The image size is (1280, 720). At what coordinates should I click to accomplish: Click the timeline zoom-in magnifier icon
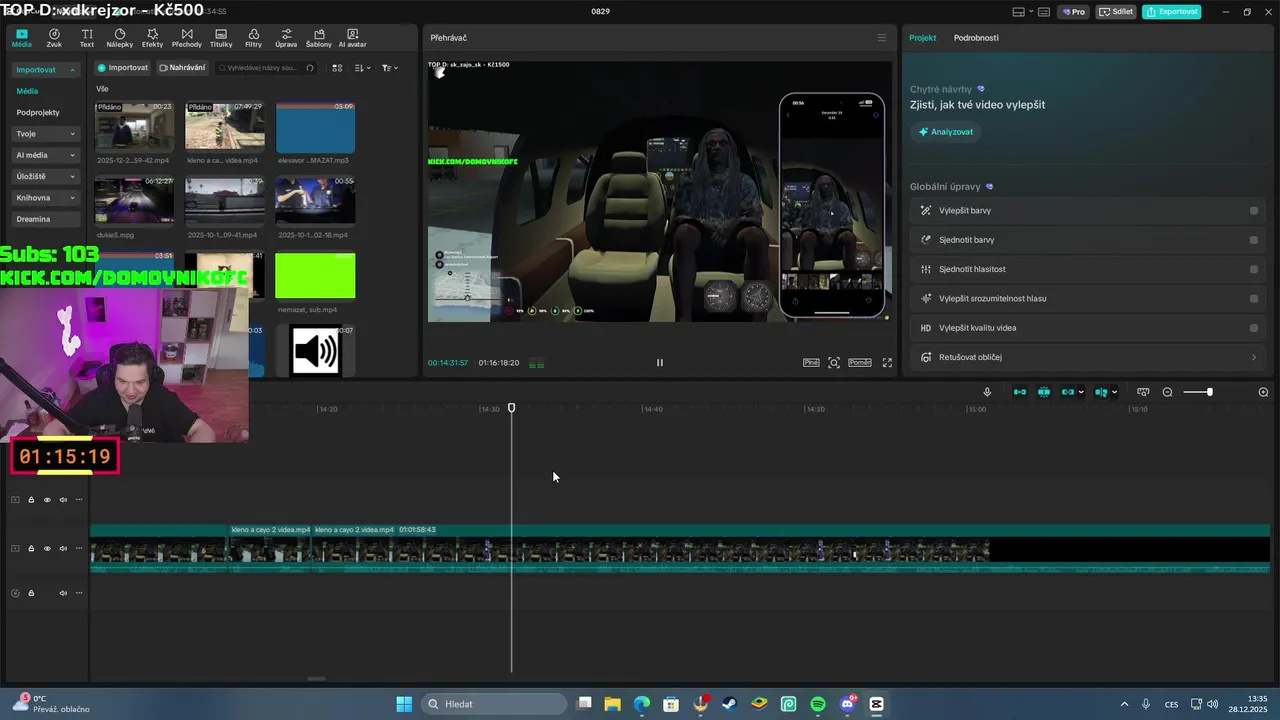click(1263, 392)
